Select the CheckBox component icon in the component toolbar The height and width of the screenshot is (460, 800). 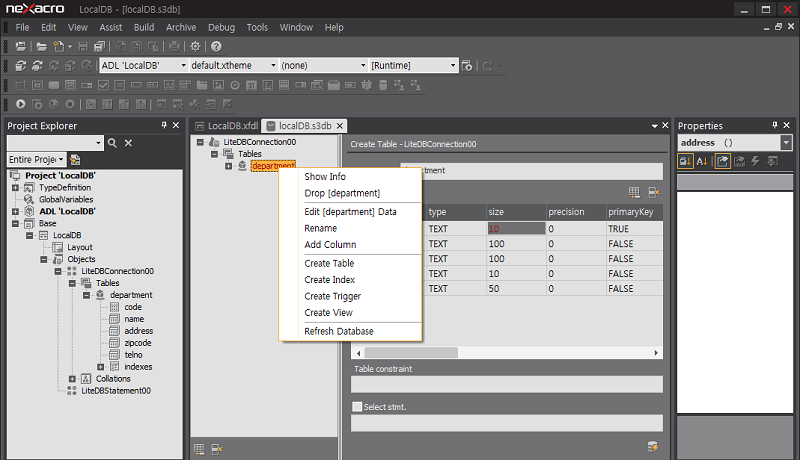point(103,85)
